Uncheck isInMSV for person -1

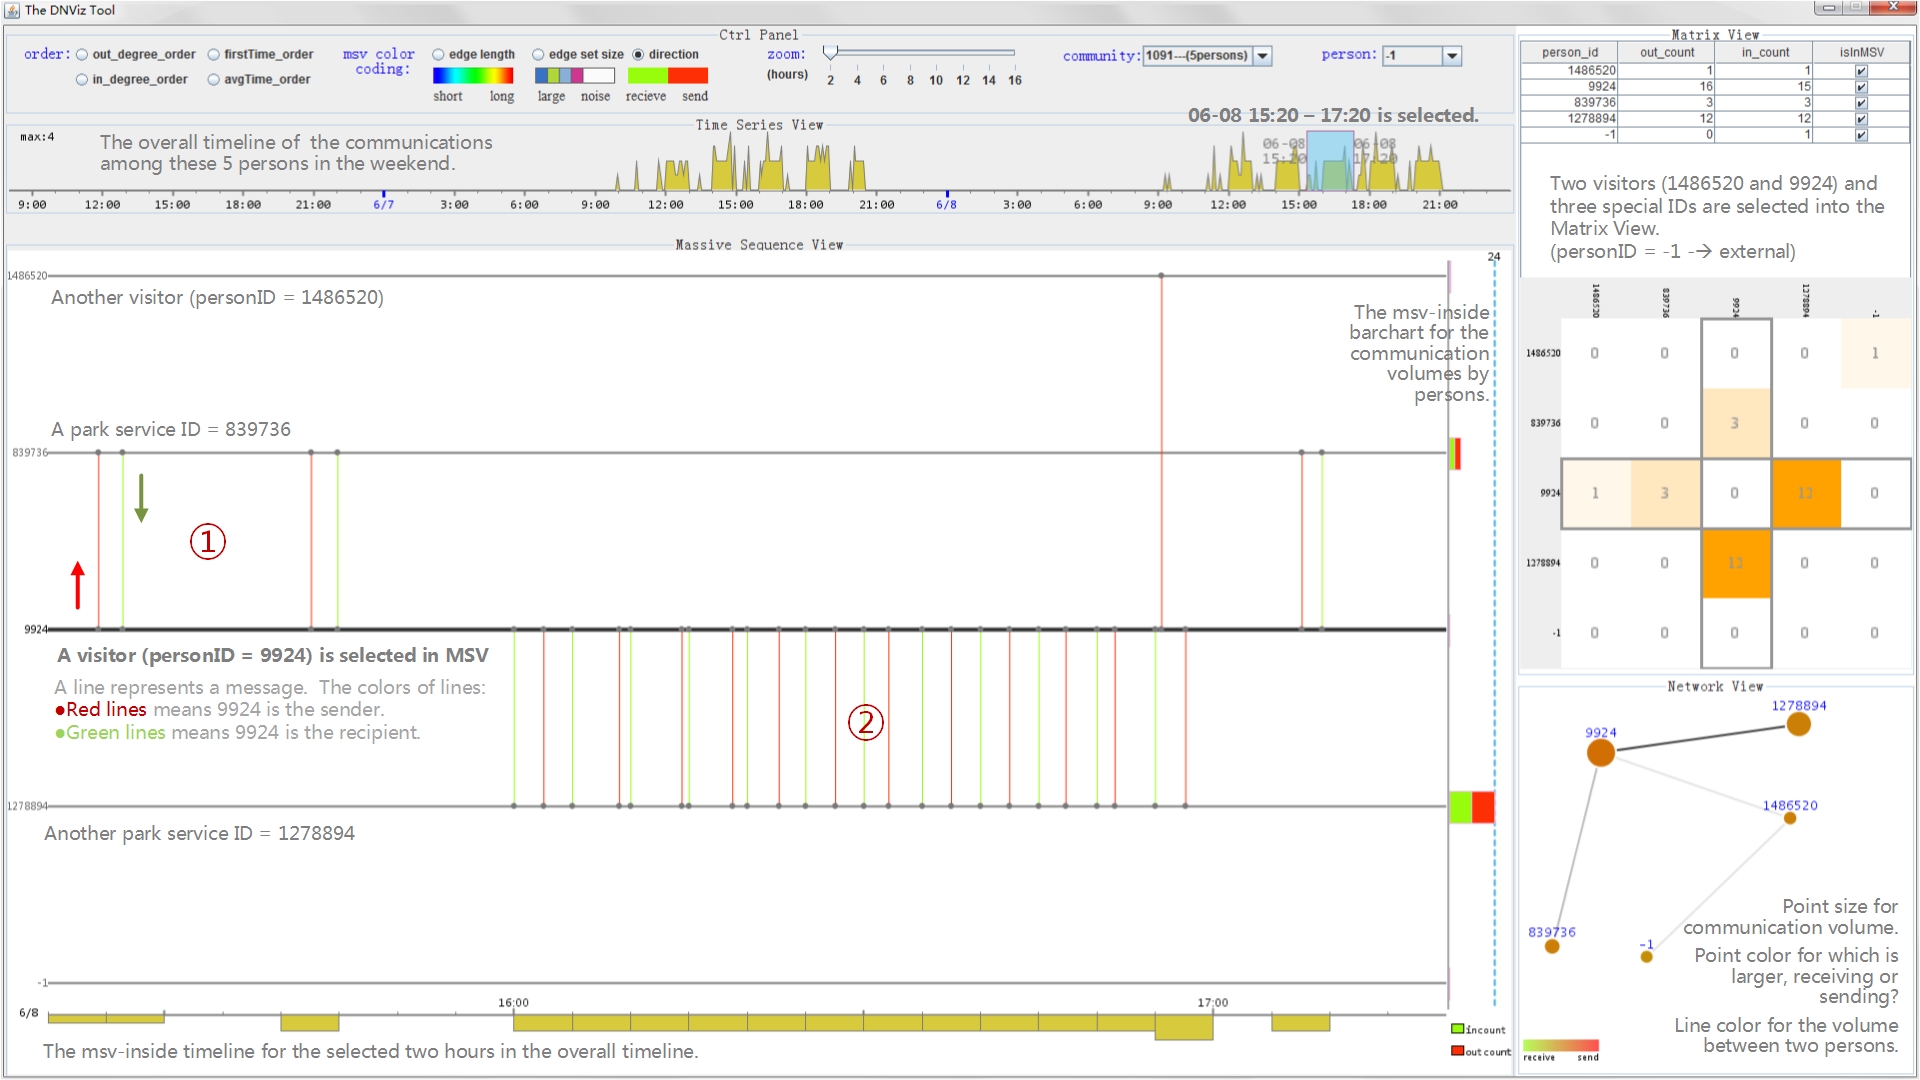coord(1861,135)
